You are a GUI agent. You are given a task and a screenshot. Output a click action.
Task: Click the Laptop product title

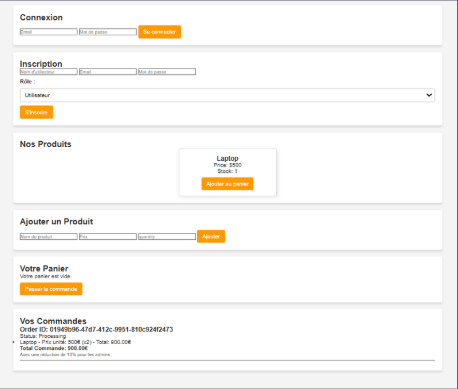click(227, 158)
